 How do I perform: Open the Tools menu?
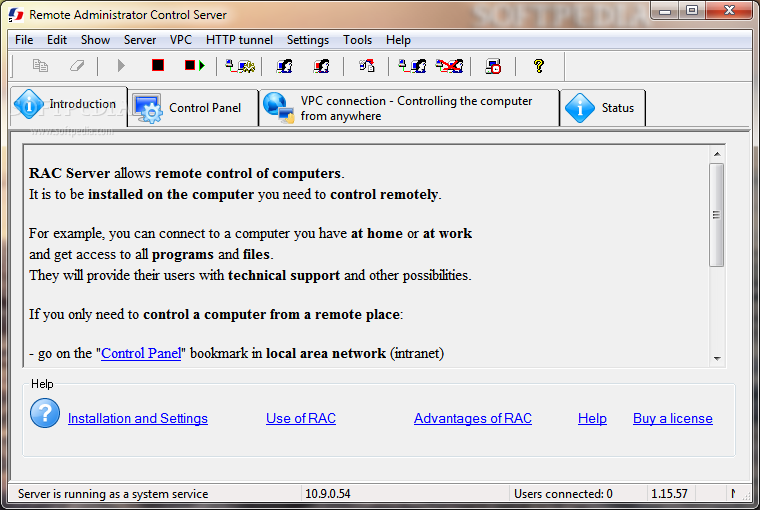pos(358,40)
